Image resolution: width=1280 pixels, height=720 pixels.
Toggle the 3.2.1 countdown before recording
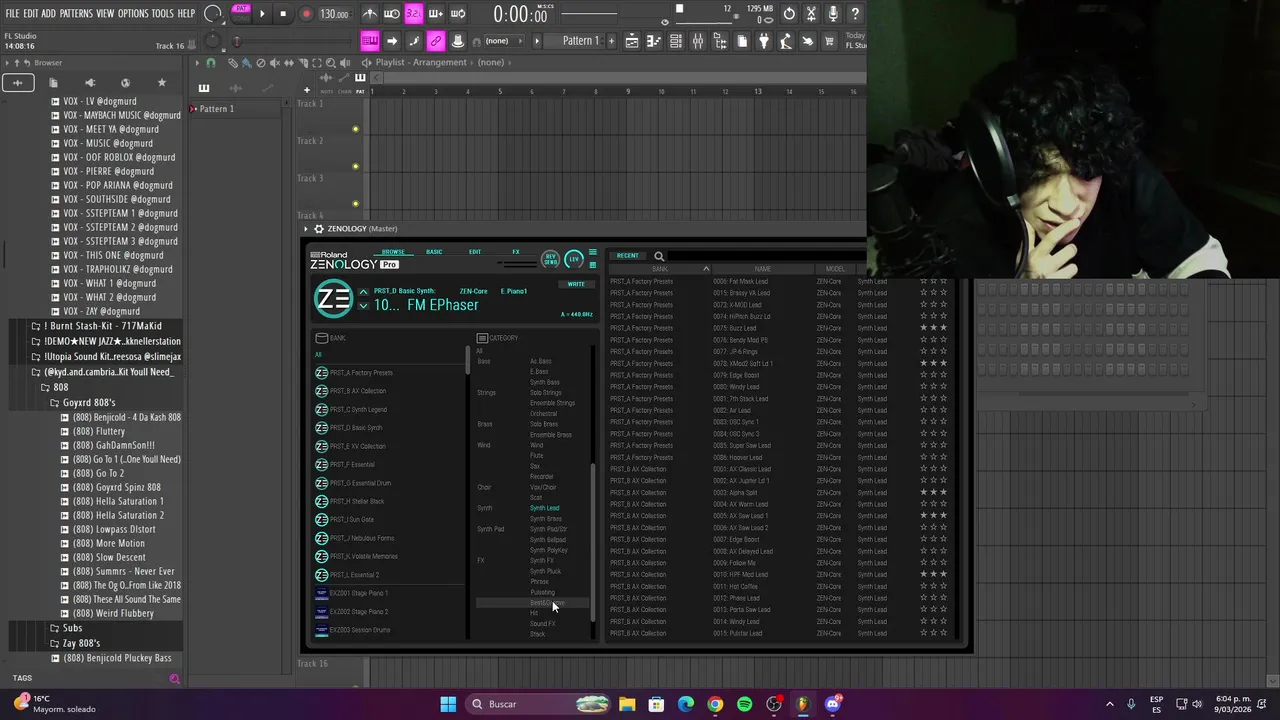point(414,14)
